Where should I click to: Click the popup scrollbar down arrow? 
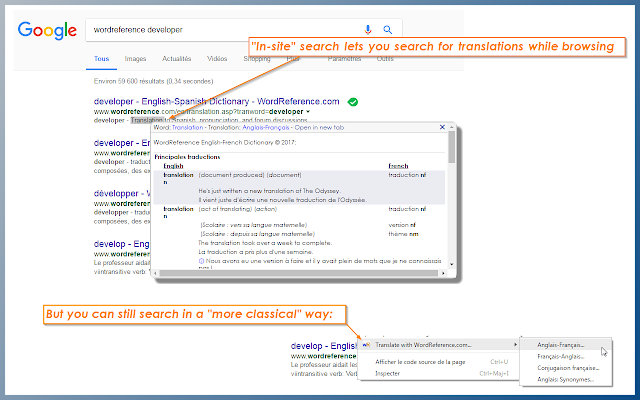(451, 264)
